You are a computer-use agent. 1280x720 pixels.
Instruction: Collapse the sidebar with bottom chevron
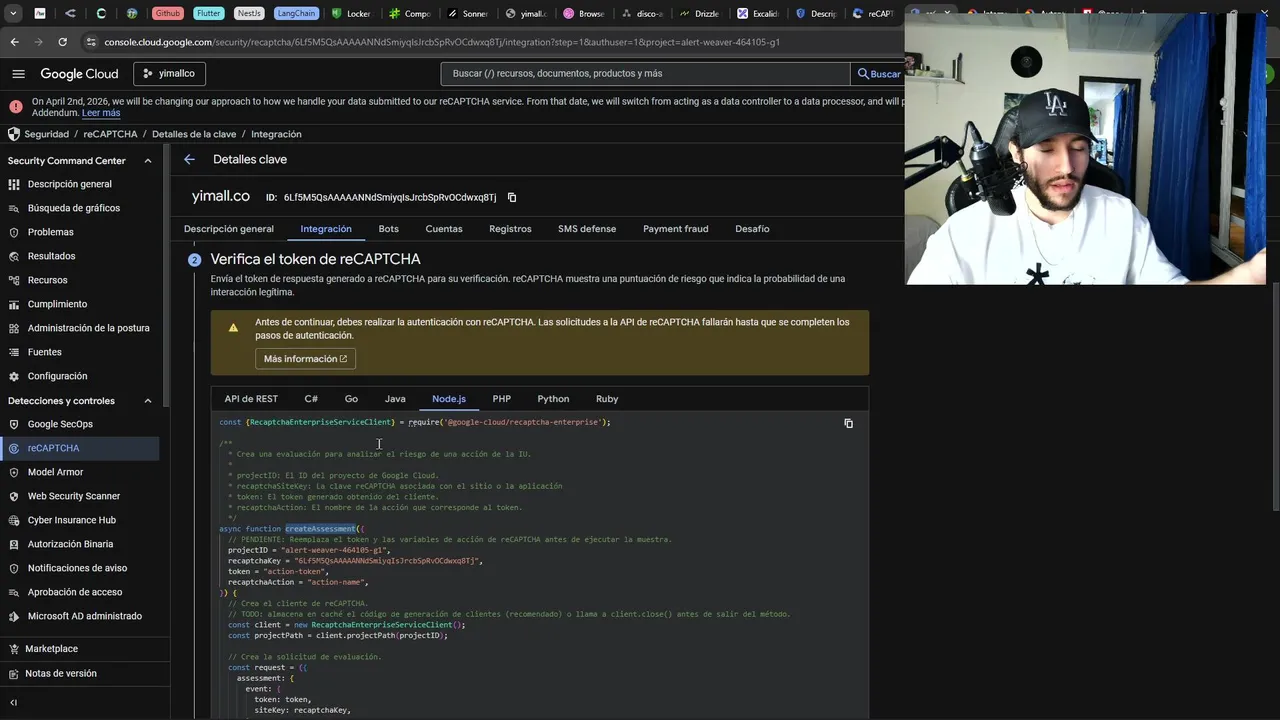coord(14,703)
